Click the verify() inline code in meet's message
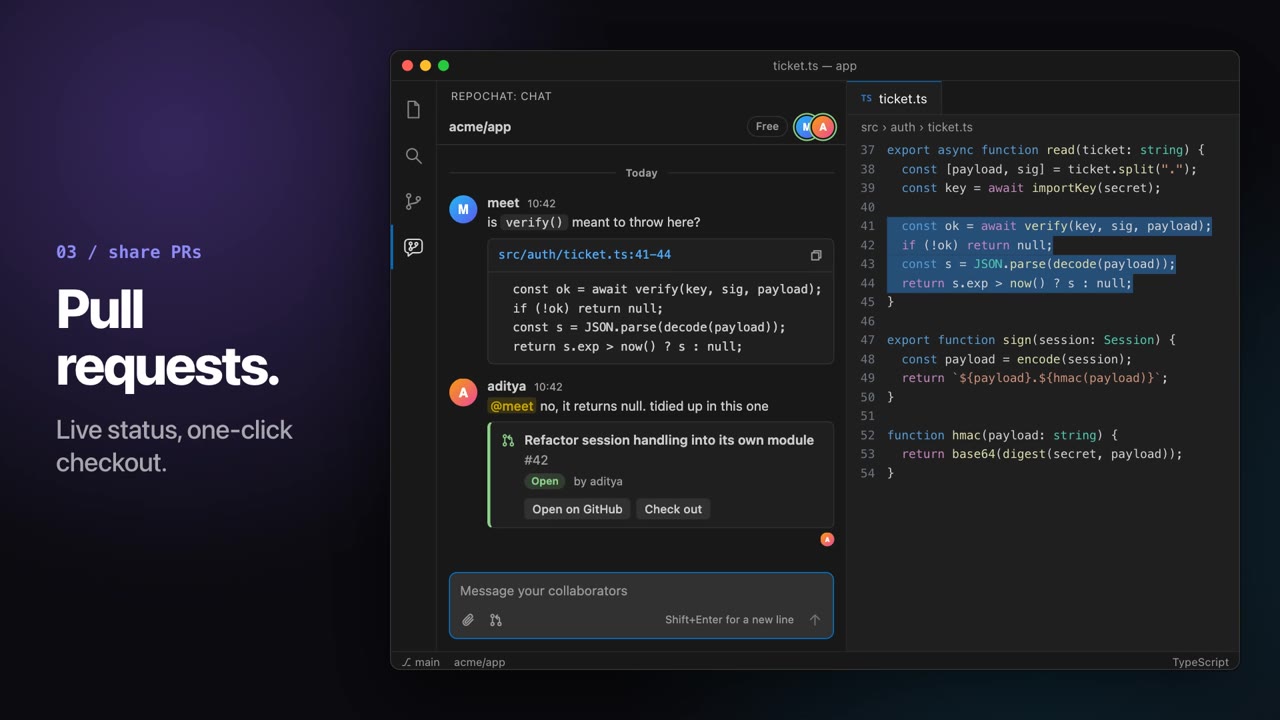The width and height of the screenshot is (1280, 720). [534, 222]
